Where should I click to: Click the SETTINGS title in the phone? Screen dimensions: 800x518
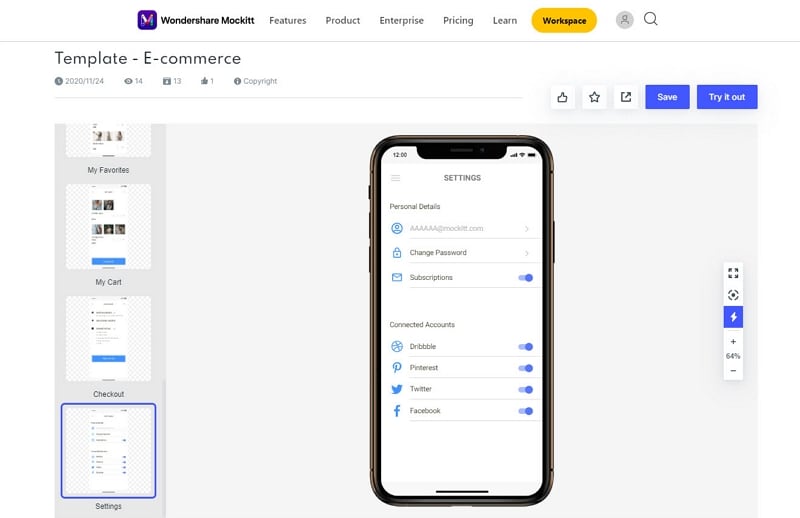[x=462, y=178]
